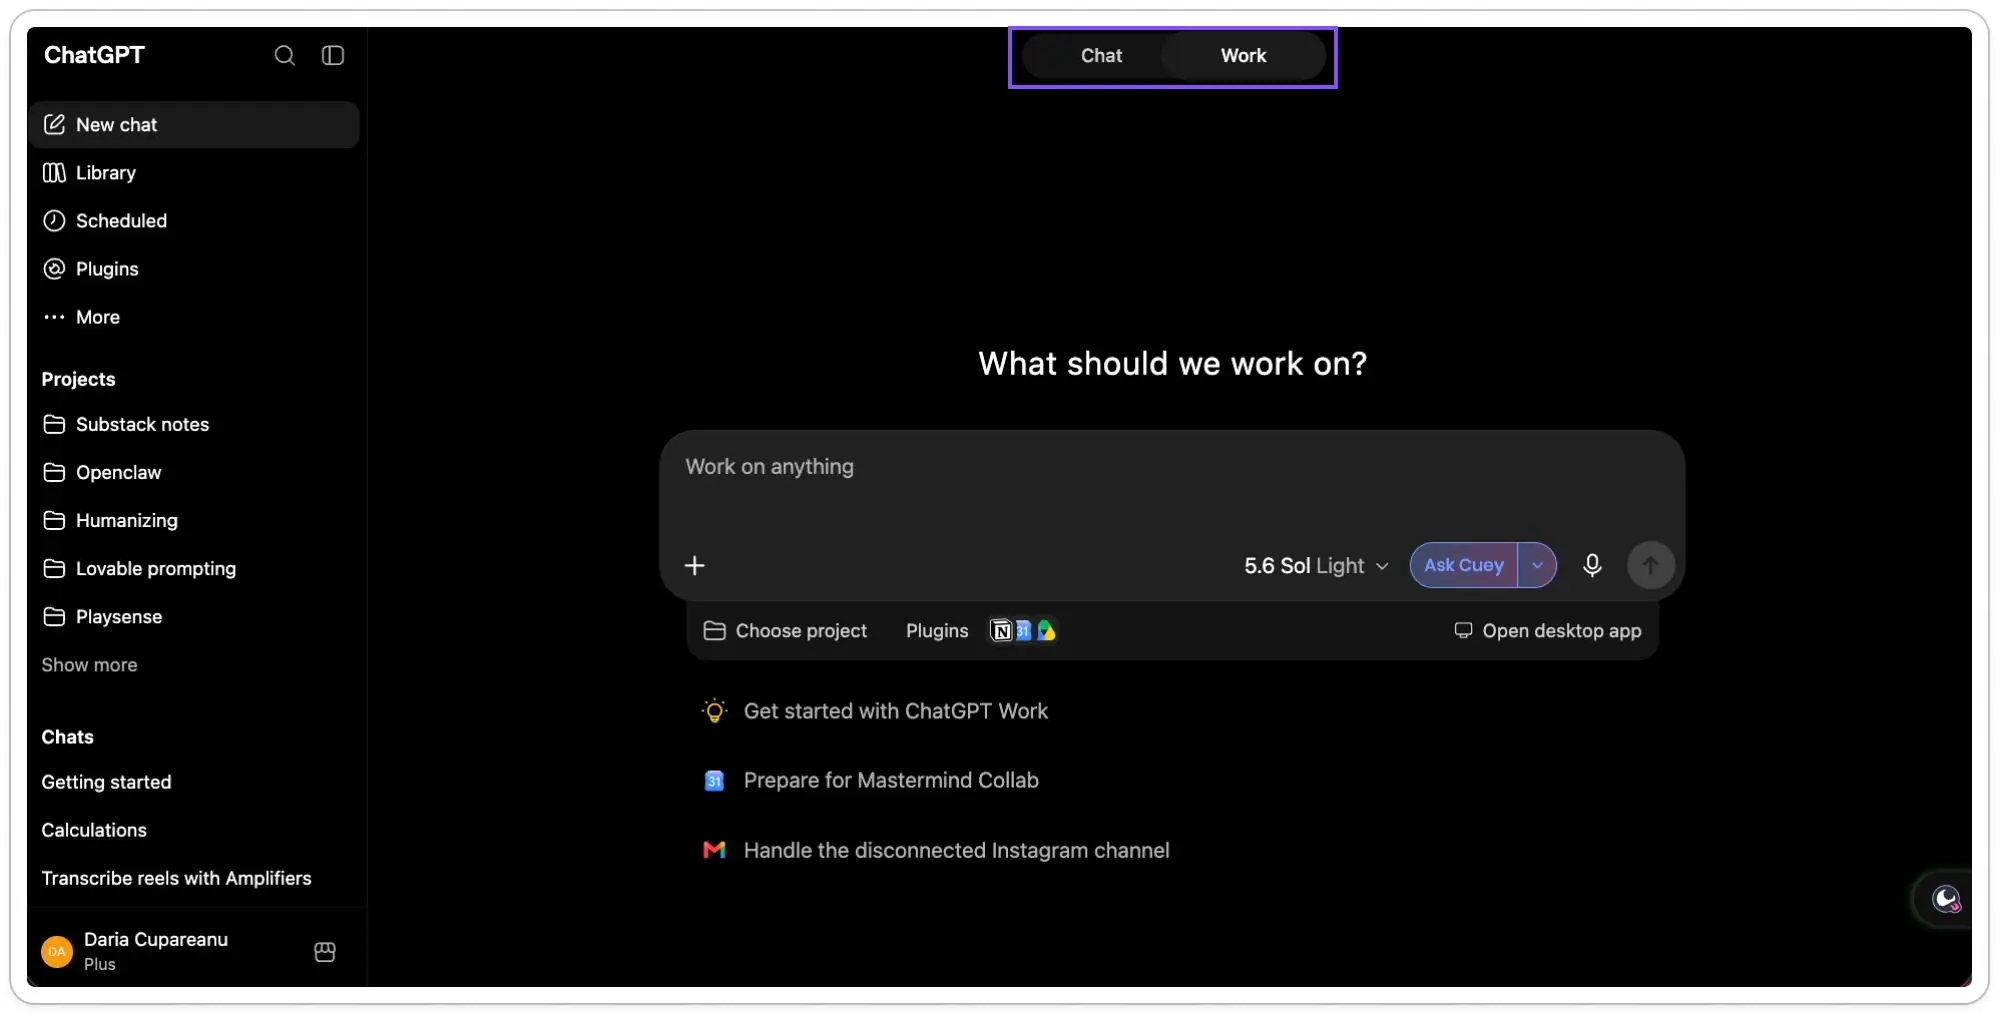
Task: Click the Projects section header
Action: (78, 379)
